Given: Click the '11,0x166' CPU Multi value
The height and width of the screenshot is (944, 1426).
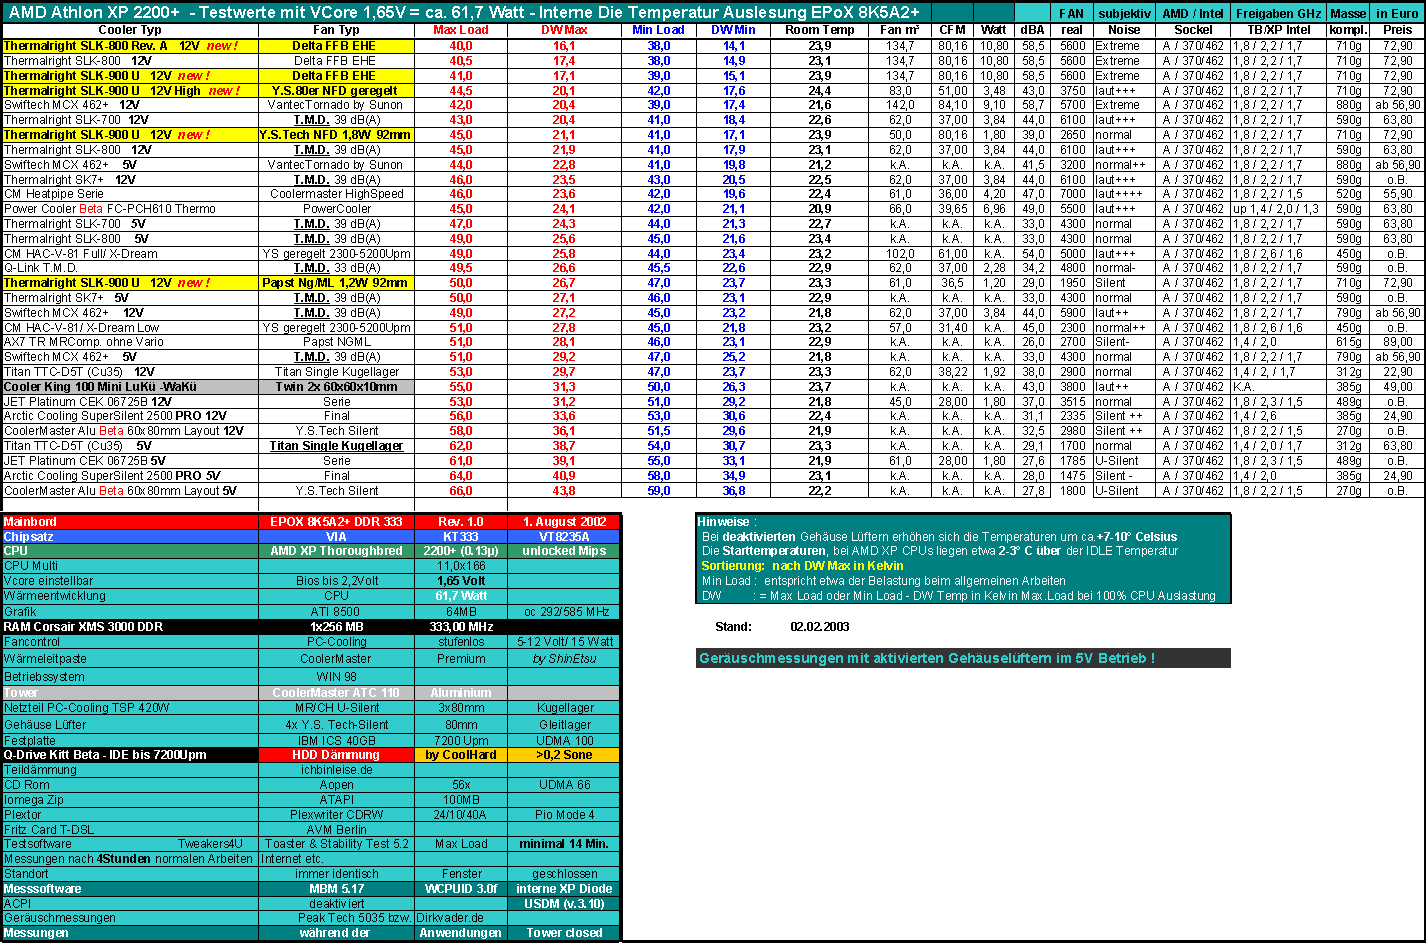Looking at the screenshot, I should point(461,566).
